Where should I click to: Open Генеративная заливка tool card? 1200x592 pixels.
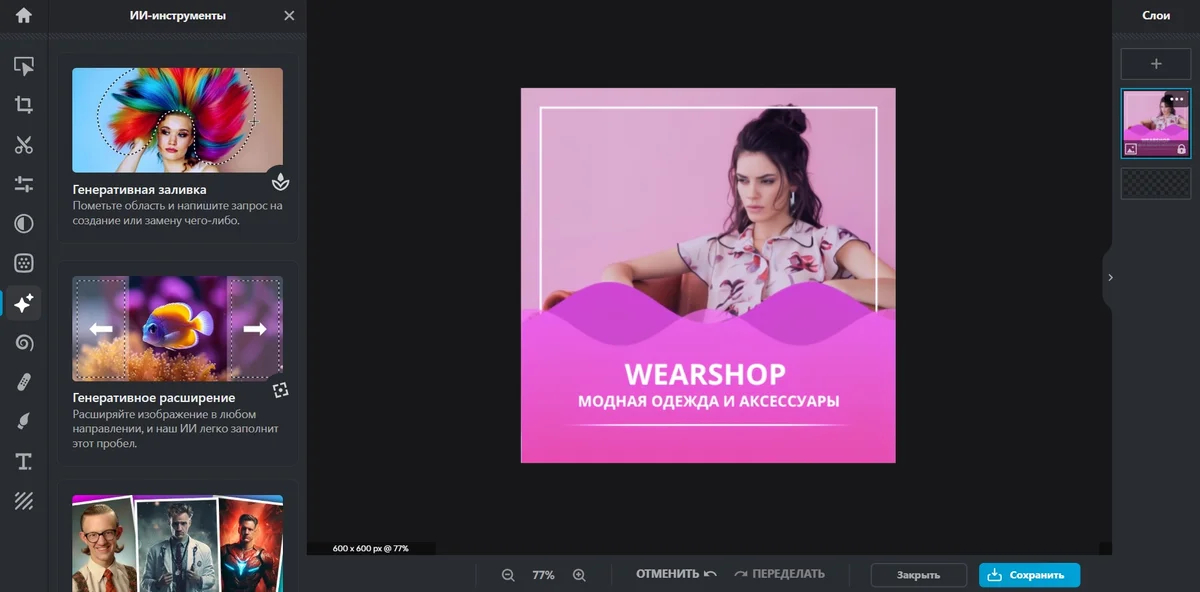(x=178, y=148)
